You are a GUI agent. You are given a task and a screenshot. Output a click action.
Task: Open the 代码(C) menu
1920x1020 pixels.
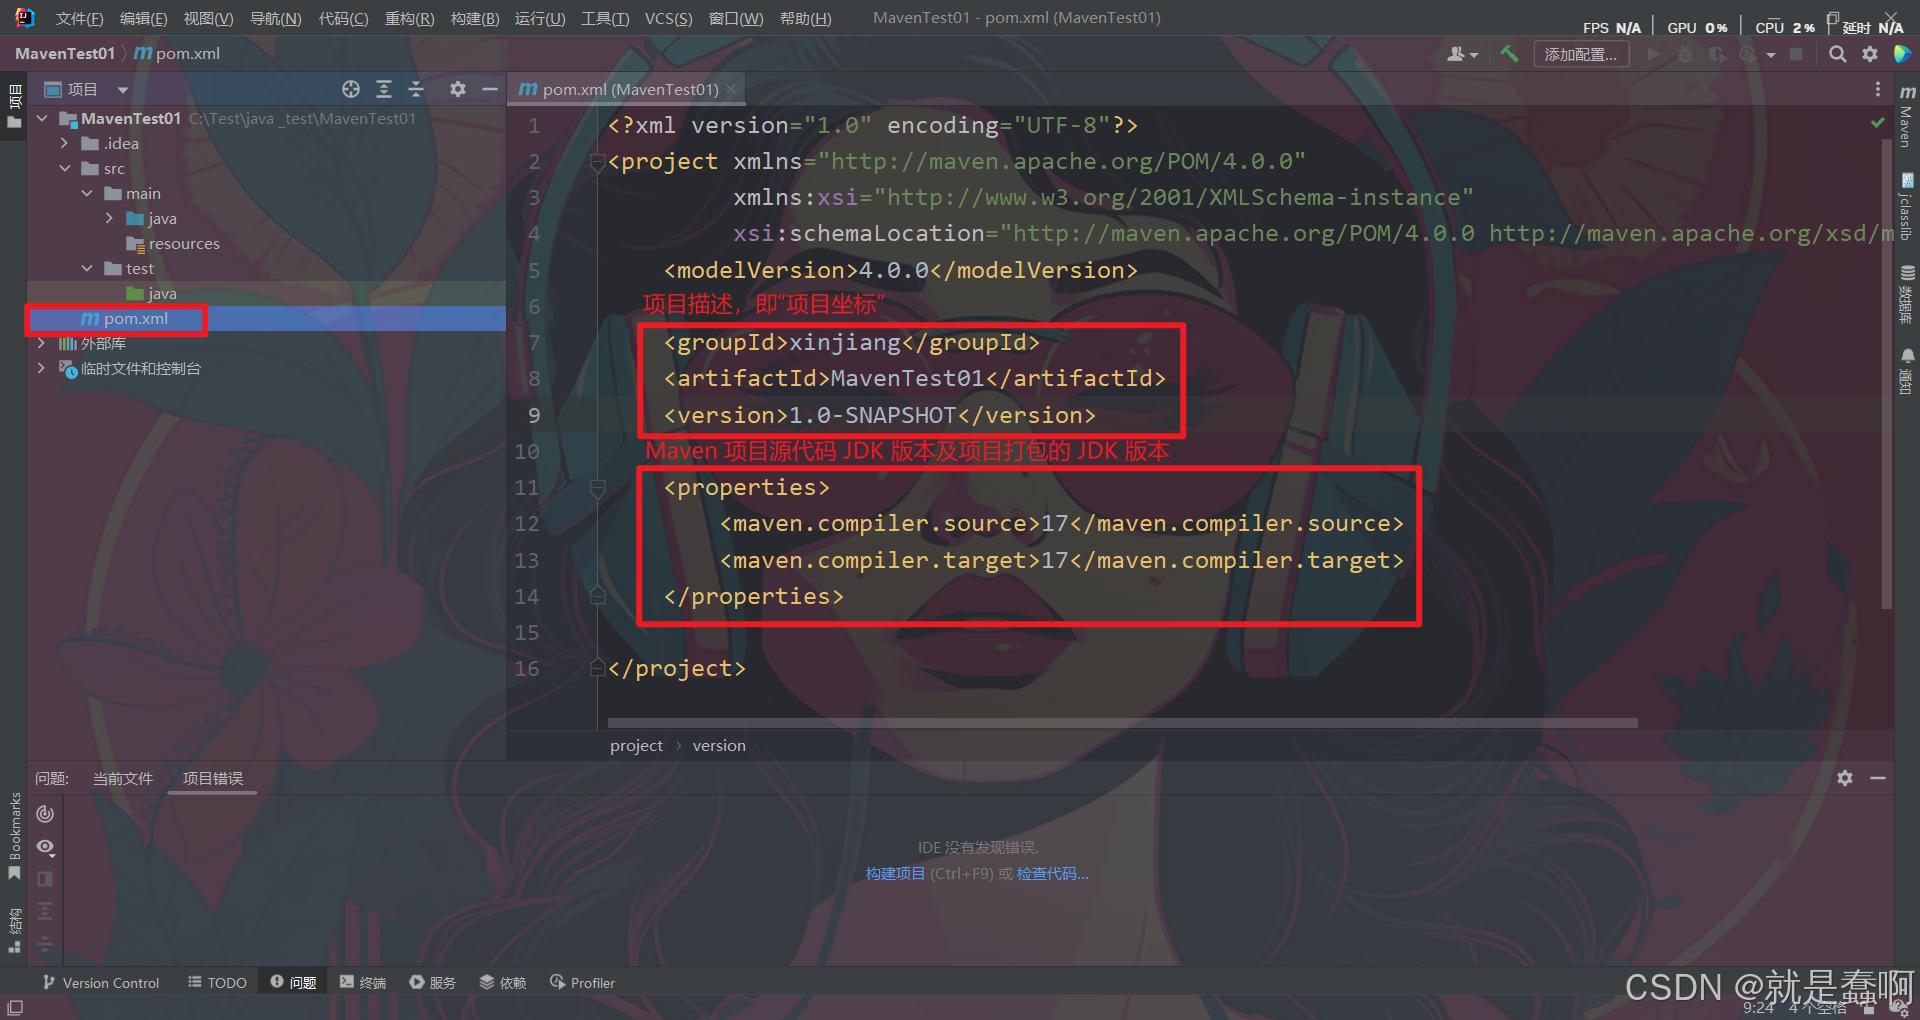[343, 18]
